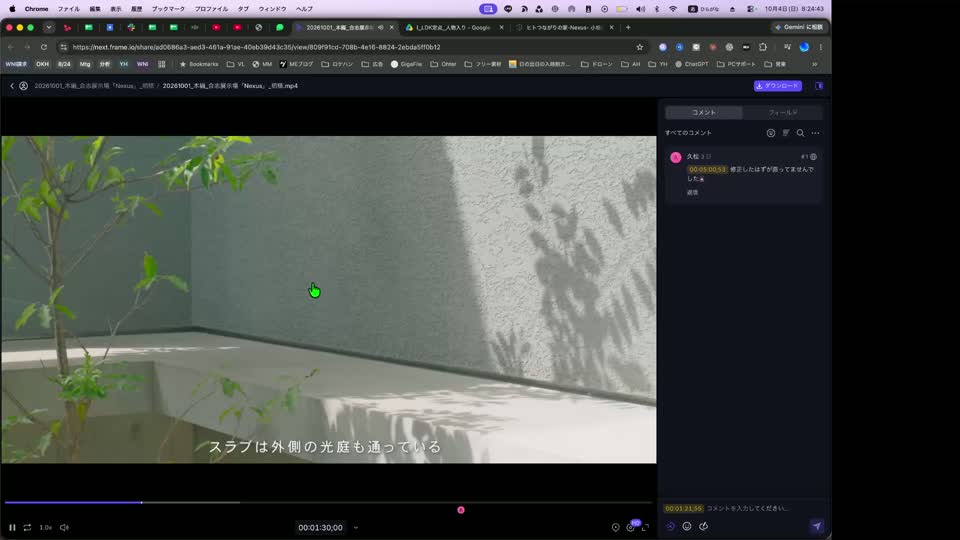Open timecode format dropdown arrow

point(356,528)
